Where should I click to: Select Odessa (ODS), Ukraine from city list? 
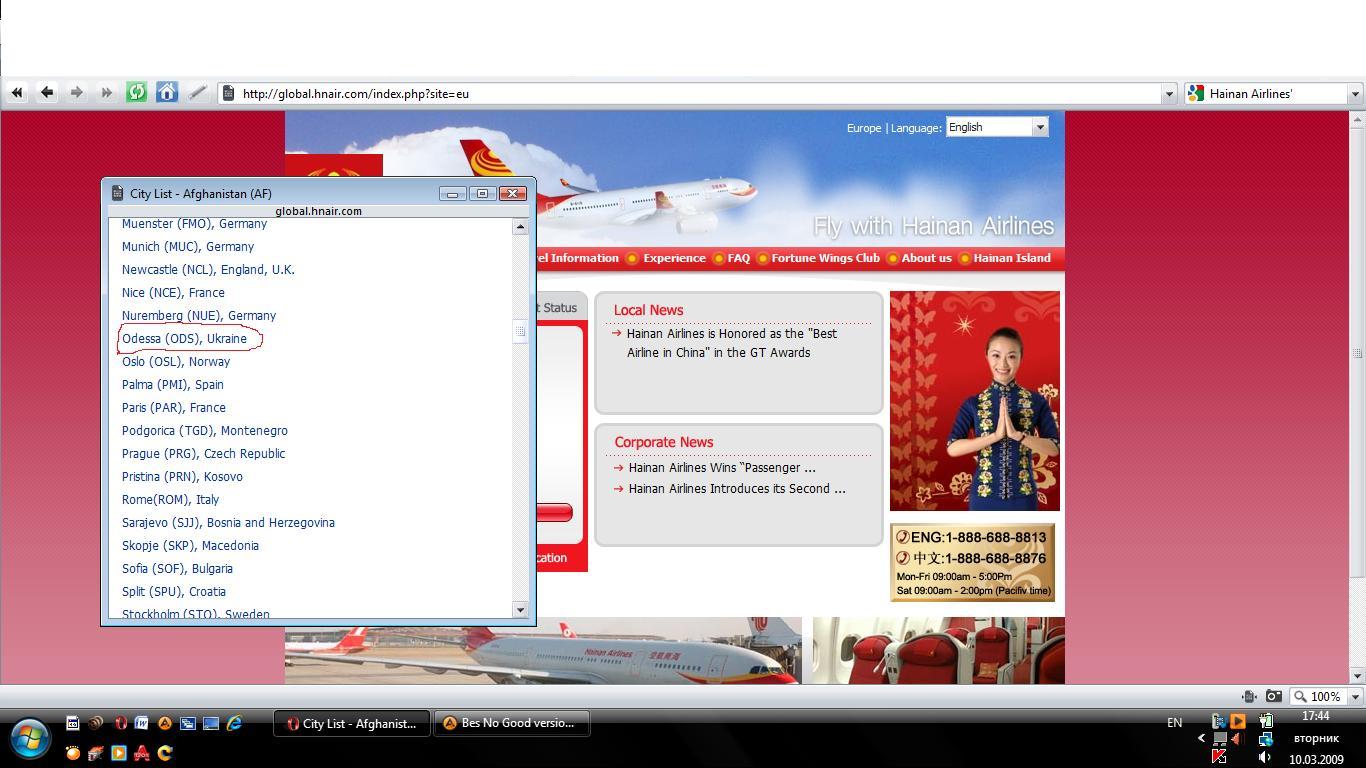coord(184,339)
